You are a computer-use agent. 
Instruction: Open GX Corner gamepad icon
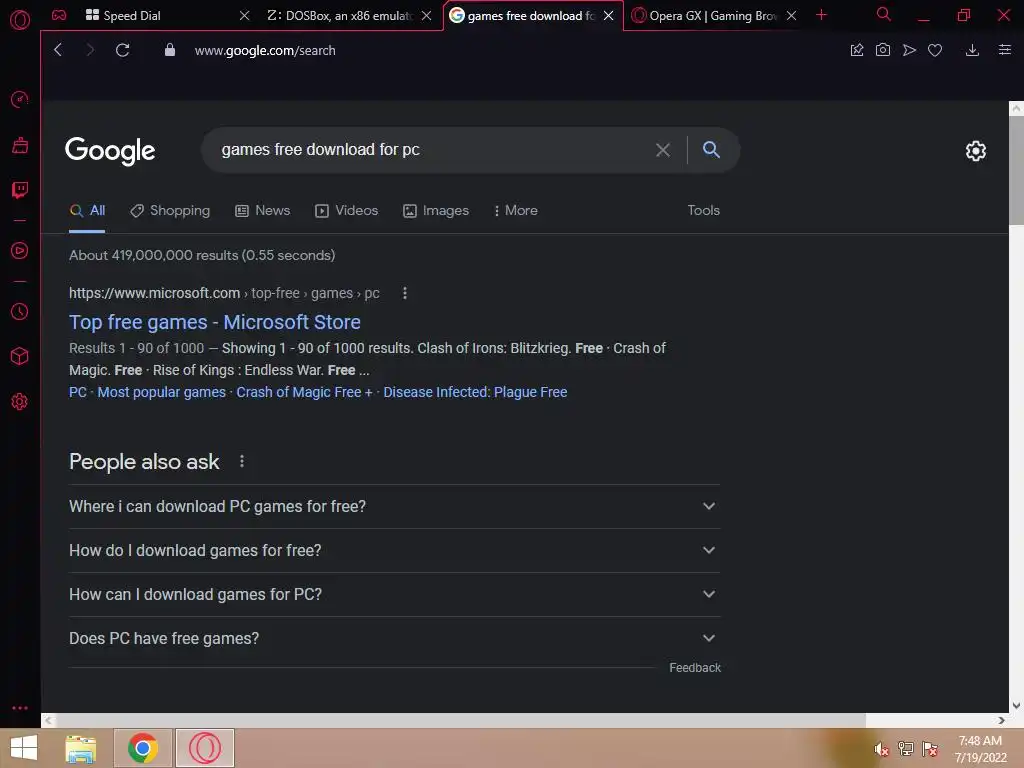coord(59,15)
